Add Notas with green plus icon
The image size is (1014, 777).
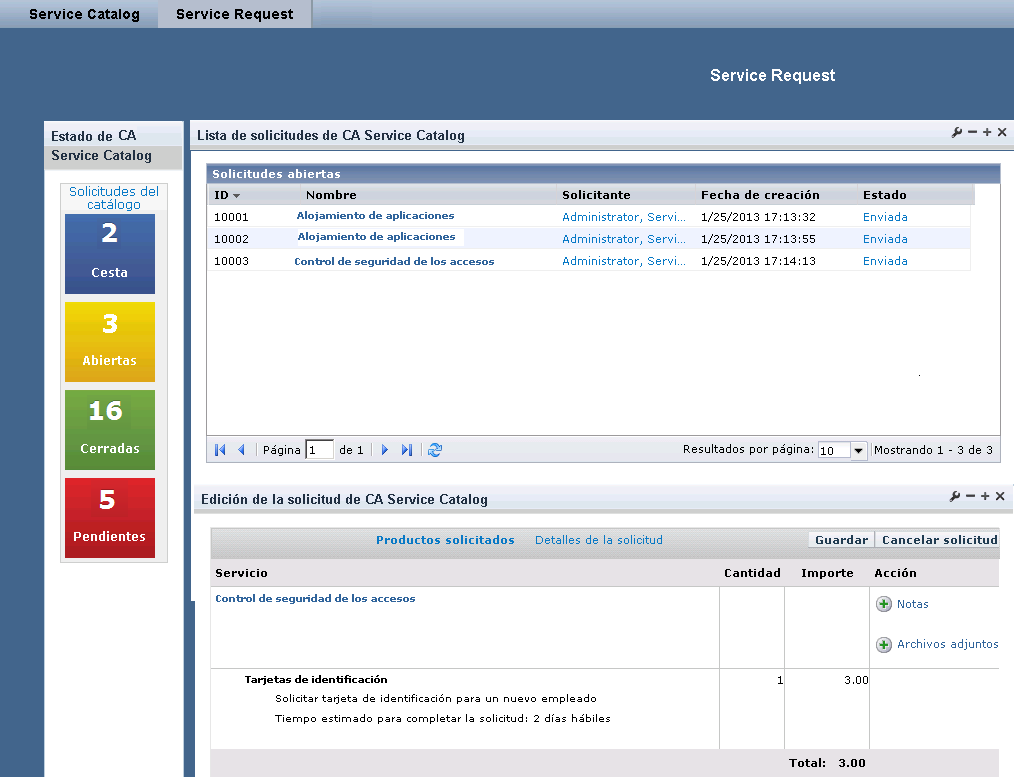point(884,604)
